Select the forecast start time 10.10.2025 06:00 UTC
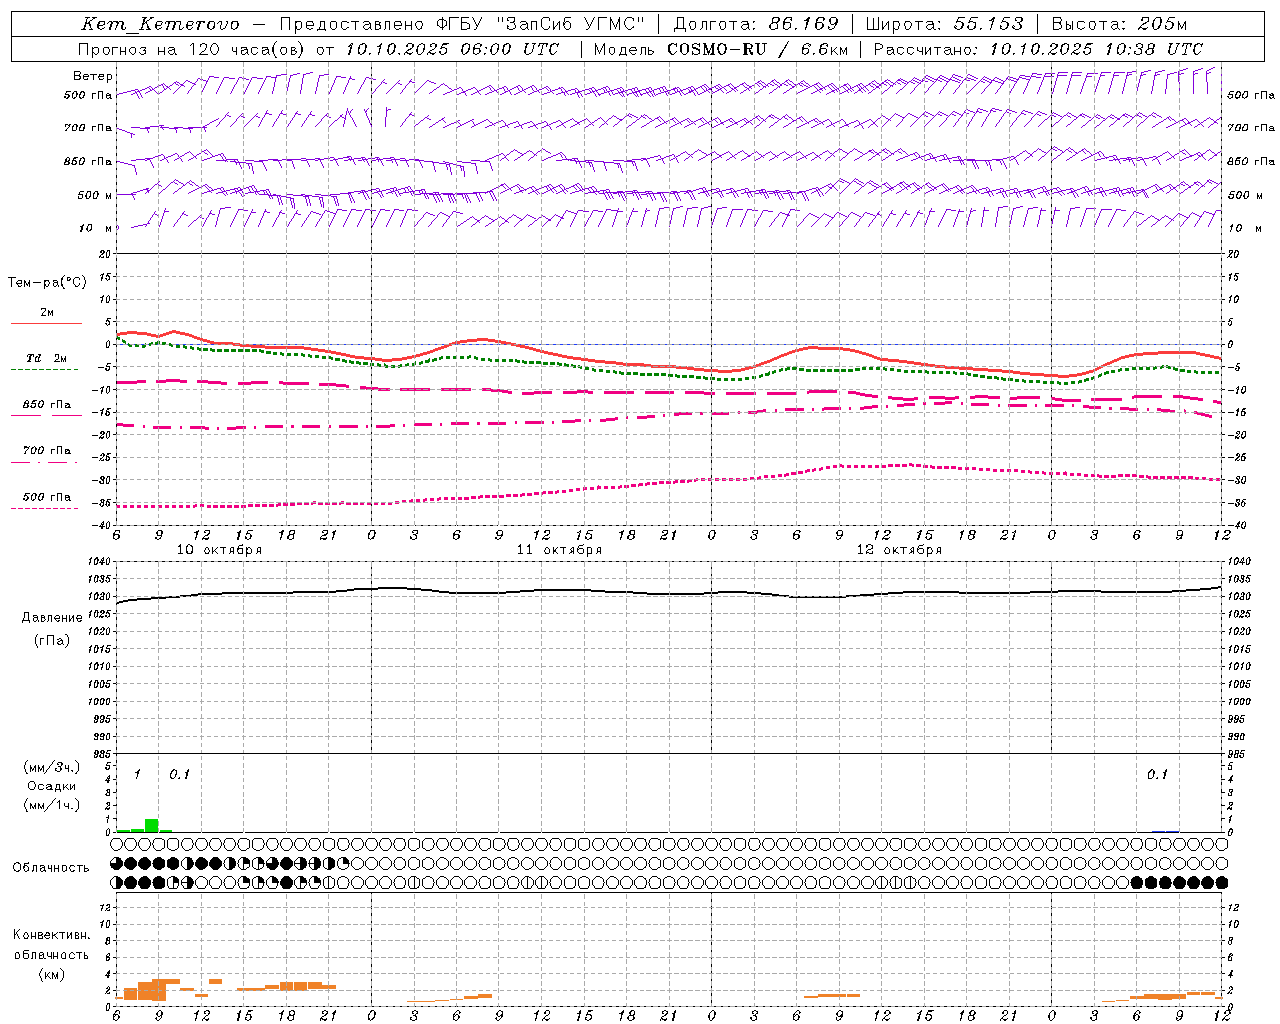 click(x=452, y=49)
